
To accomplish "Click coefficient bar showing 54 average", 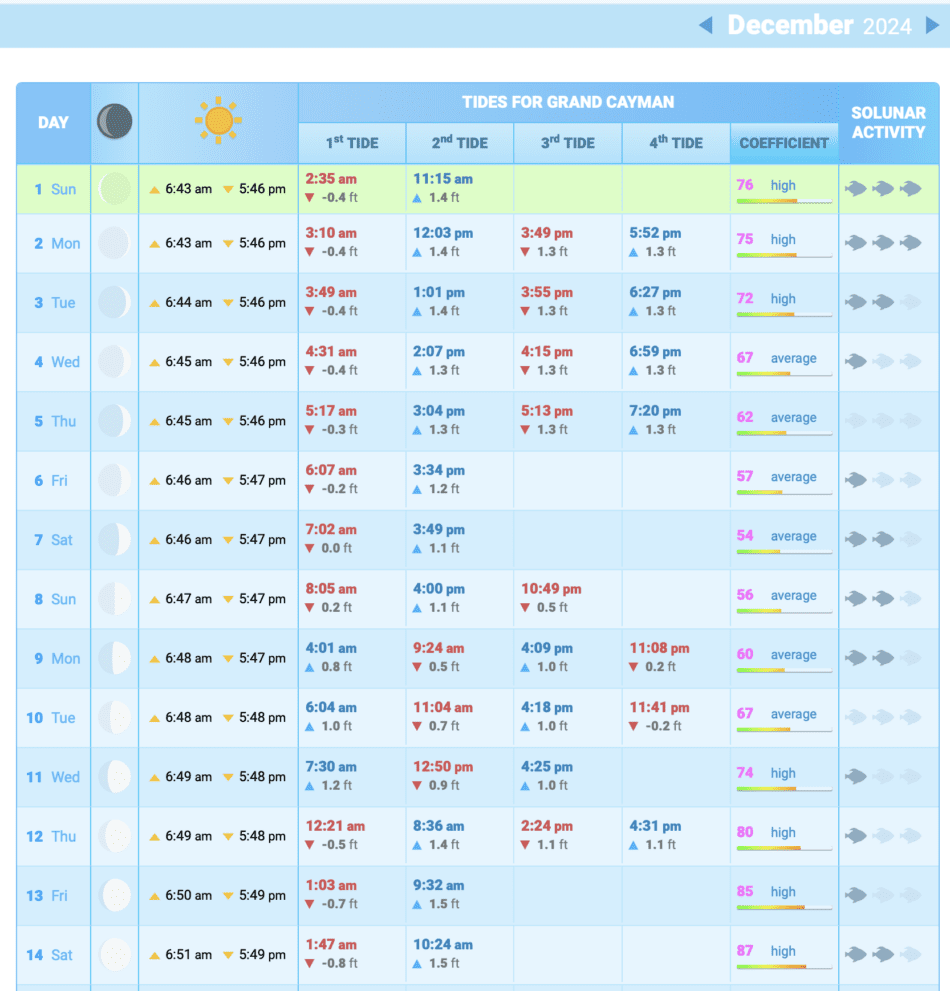I will point(784,551).
